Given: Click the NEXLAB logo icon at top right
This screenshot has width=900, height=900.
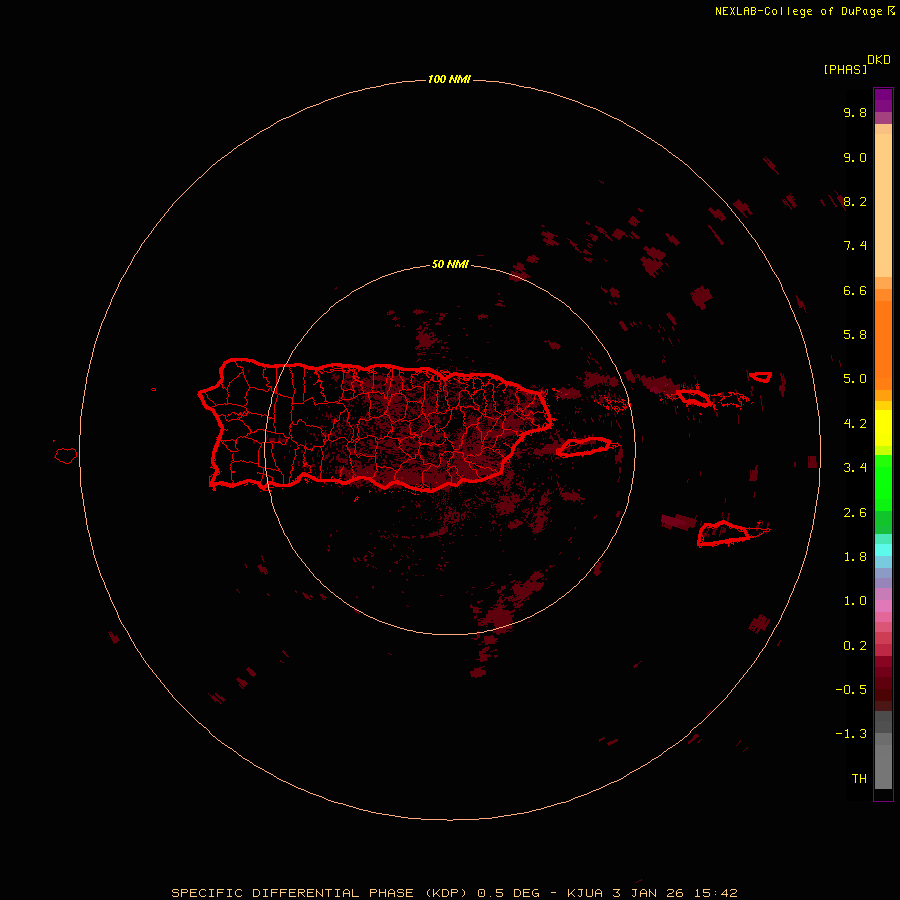Looking at the screenshot, I should (x=890, y=11).
